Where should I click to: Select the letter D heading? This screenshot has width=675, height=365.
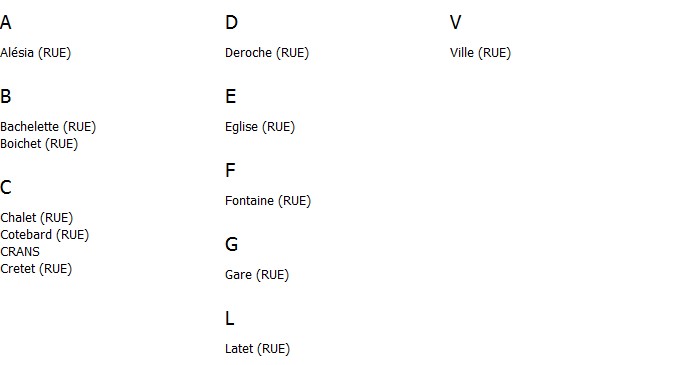pos(231,22)
